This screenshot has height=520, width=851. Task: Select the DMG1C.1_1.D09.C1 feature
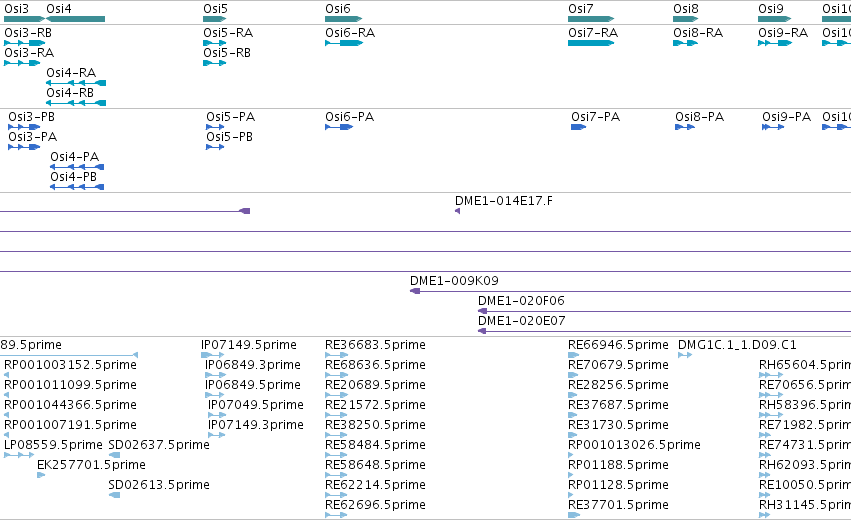pos(685,355)
